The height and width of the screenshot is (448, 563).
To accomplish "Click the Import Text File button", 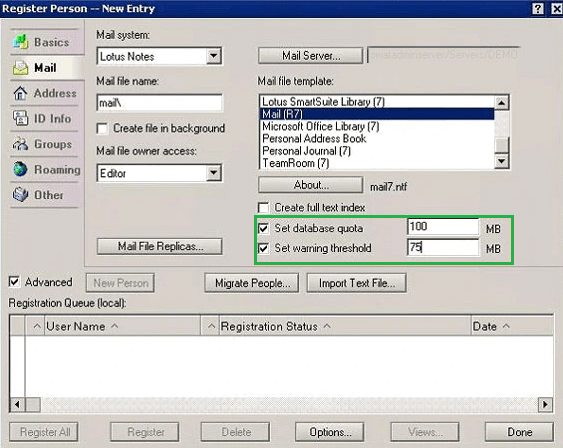I will tap(357, 283).
